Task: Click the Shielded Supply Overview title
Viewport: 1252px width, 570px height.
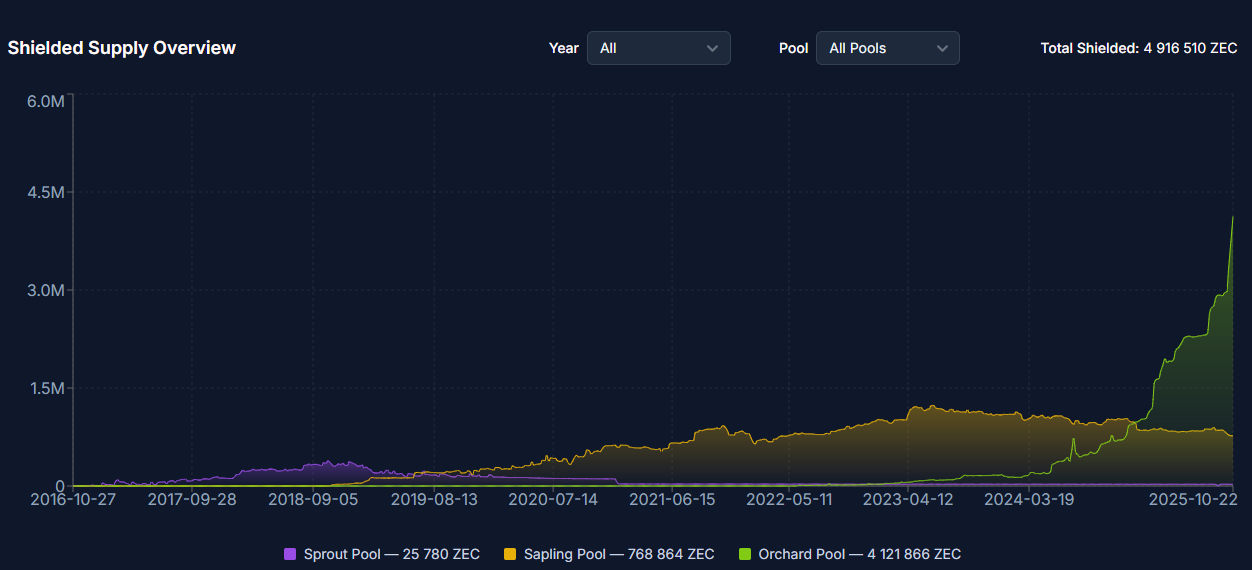Action: pos(122,48)
